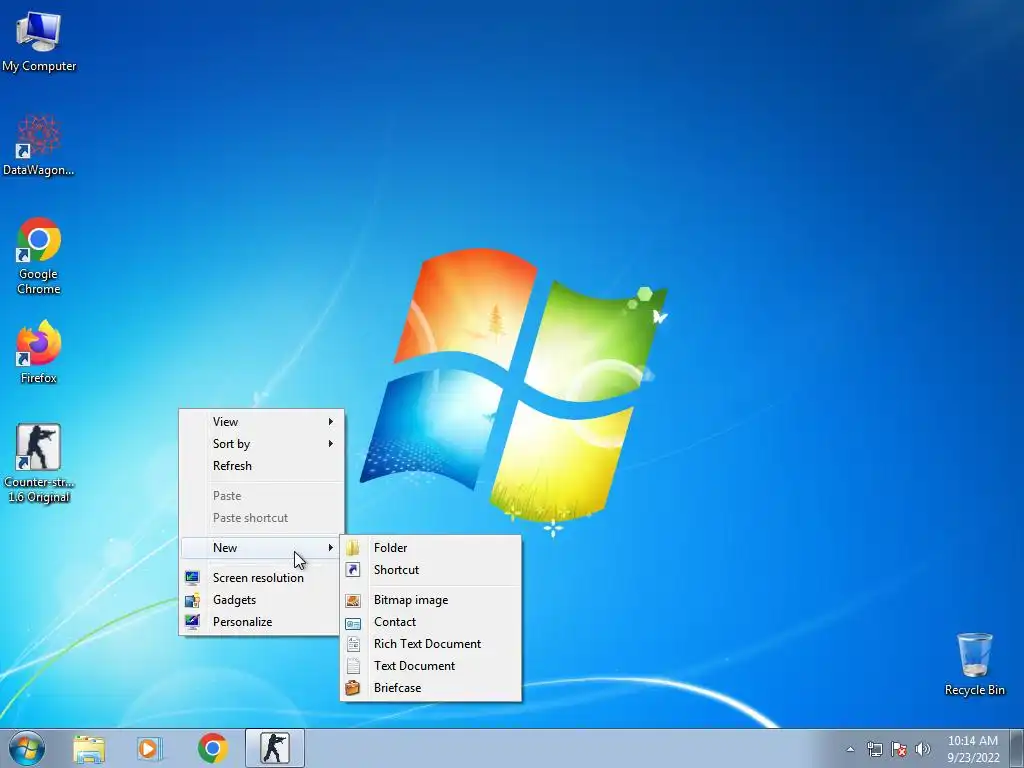Open Windows Explorer from the taskbar
This screenshot has height=768, width=1024.
pos(89,748)
